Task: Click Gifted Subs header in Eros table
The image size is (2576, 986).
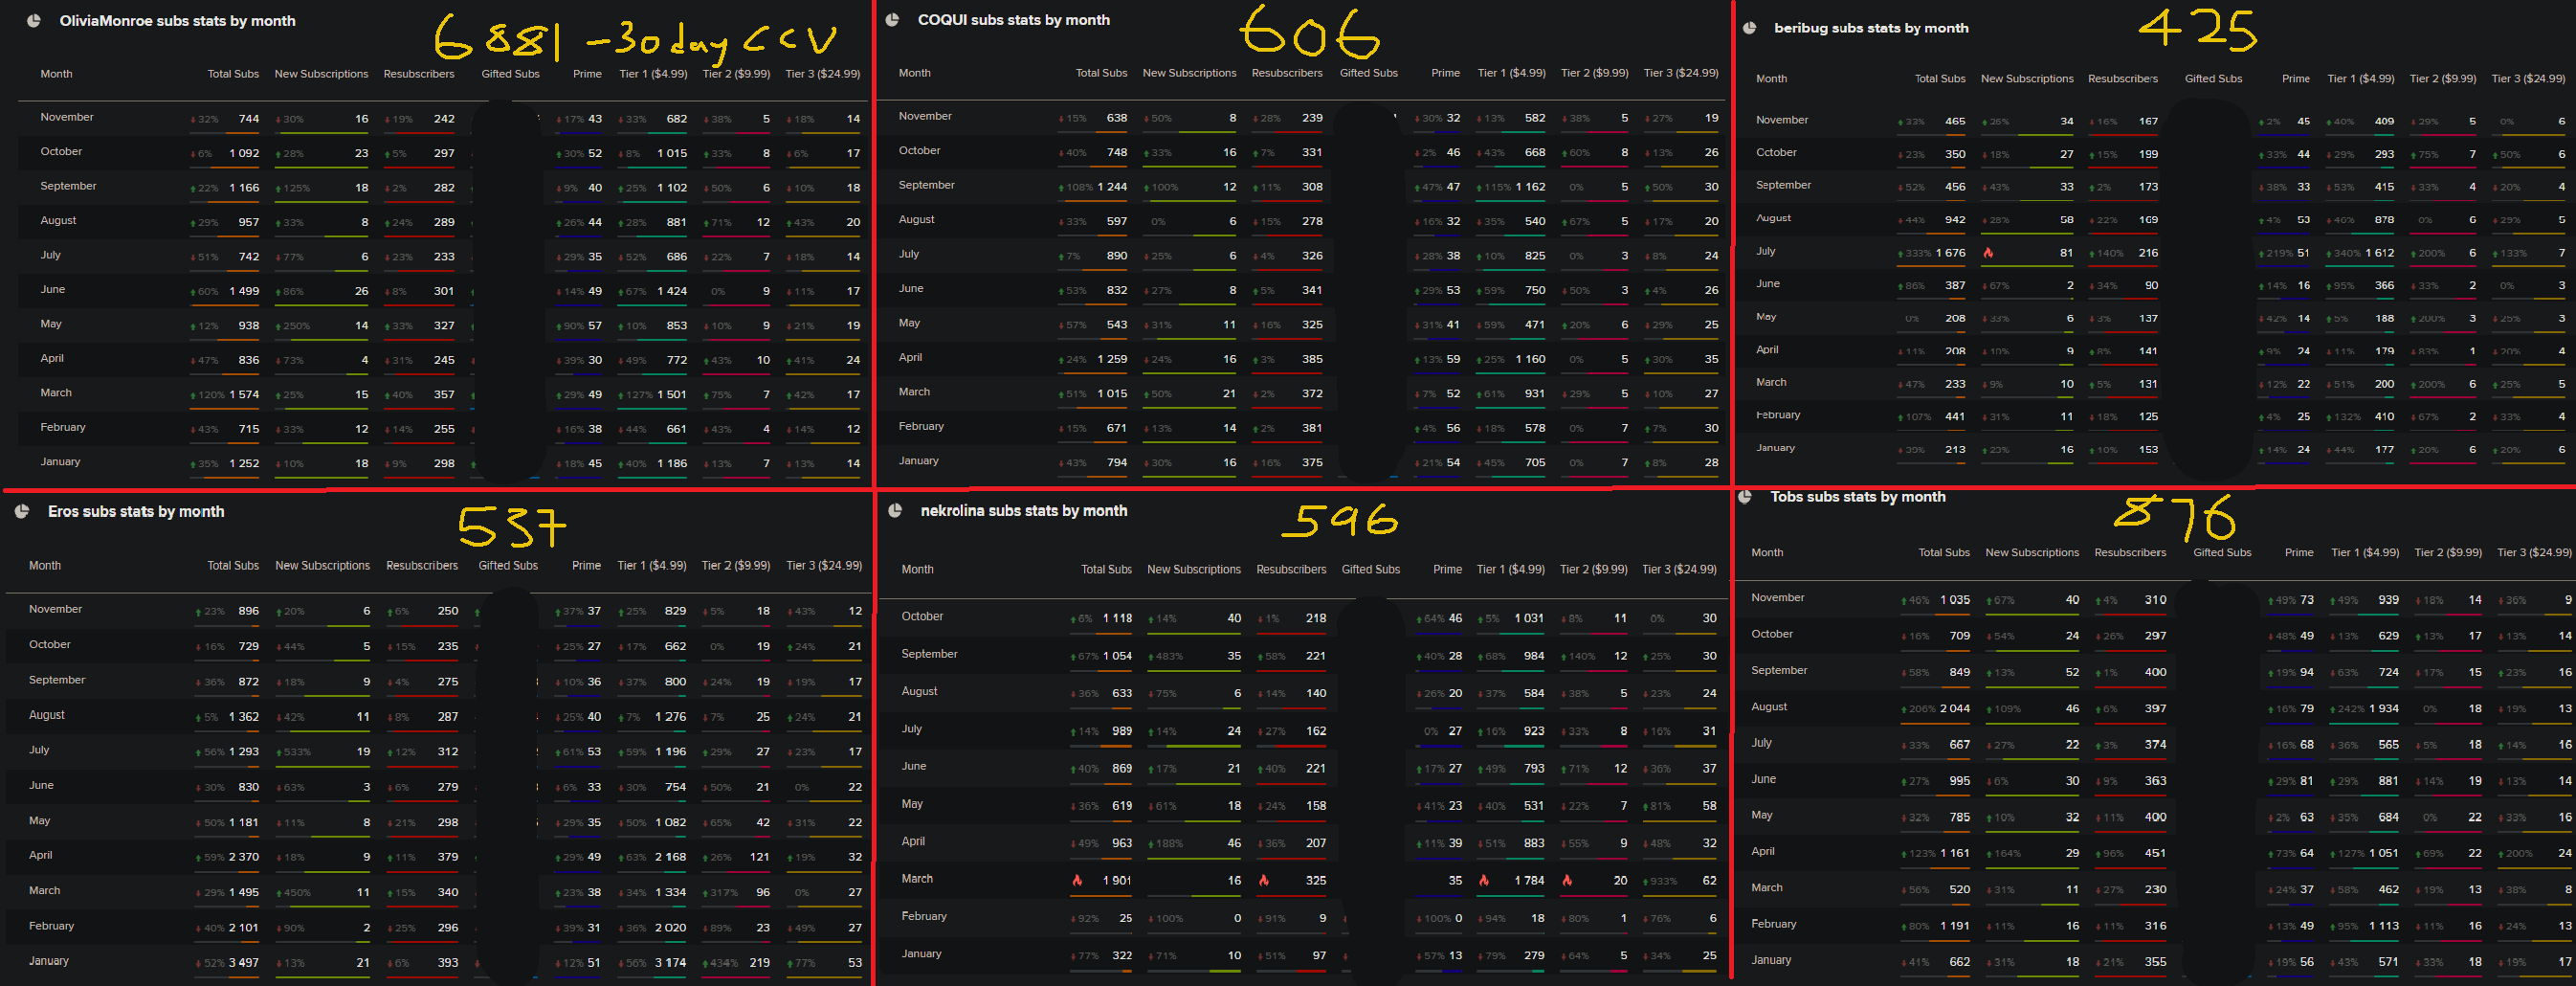Action: point(508,566)
